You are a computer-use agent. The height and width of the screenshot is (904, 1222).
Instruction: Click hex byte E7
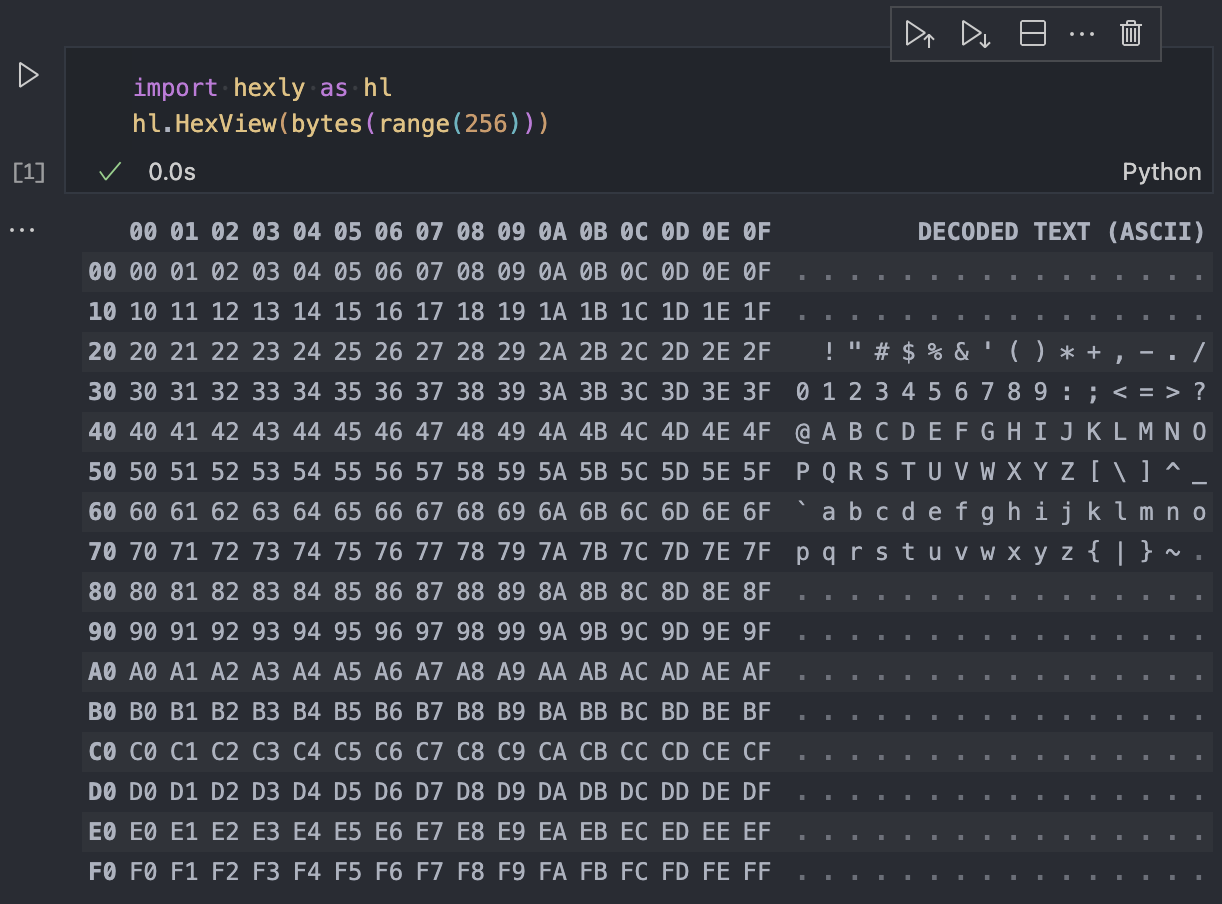coord(429,832)
